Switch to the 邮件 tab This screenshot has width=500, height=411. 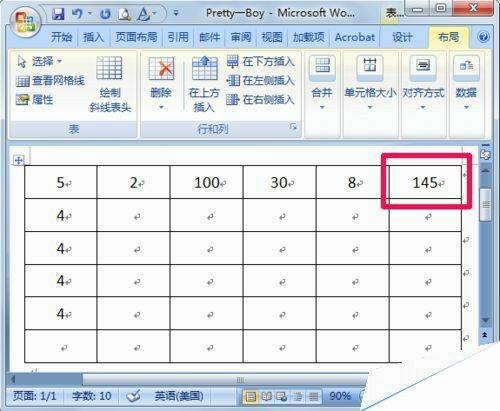tap(209, 37)
